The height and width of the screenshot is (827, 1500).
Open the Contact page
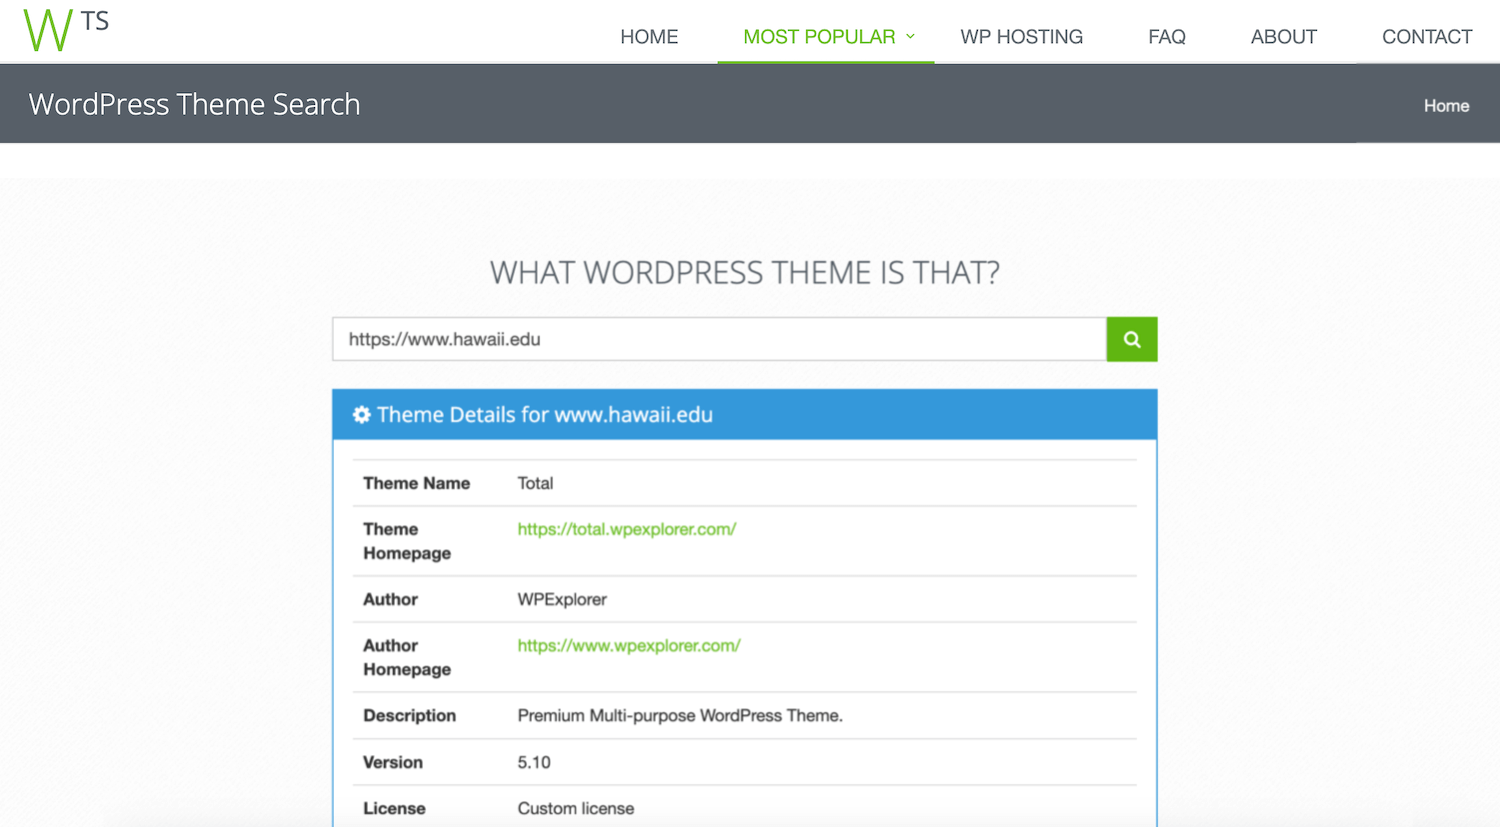coord(1427,37)
